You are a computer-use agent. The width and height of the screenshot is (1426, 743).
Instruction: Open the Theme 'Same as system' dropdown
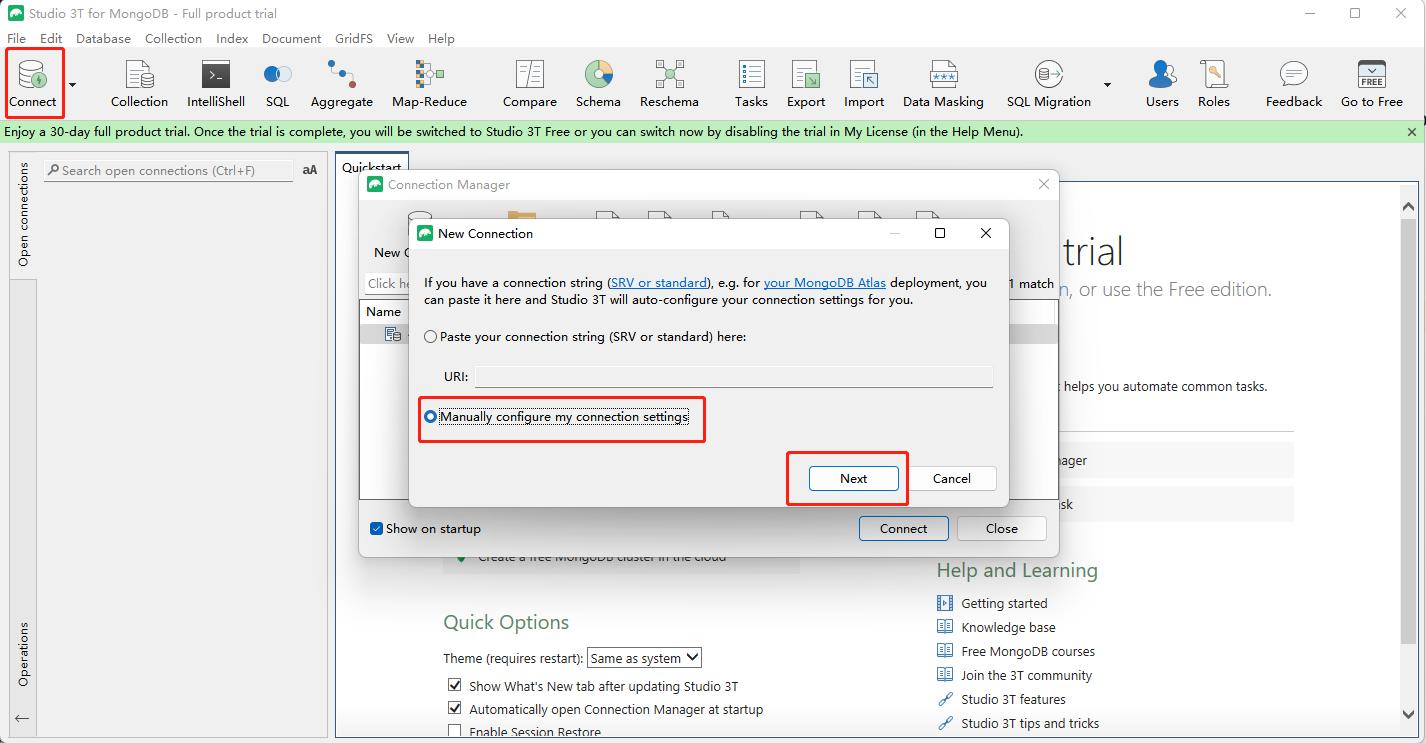tap(644, 658)
